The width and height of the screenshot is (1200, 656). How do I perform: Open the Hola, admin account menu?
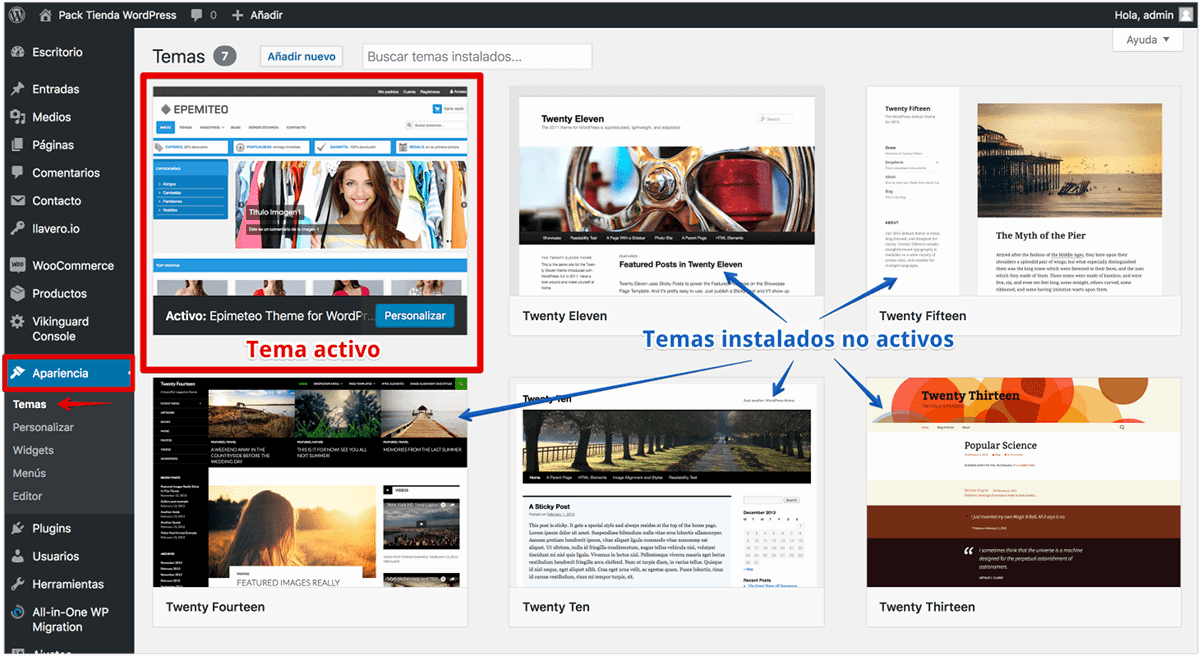(1152, 15)
